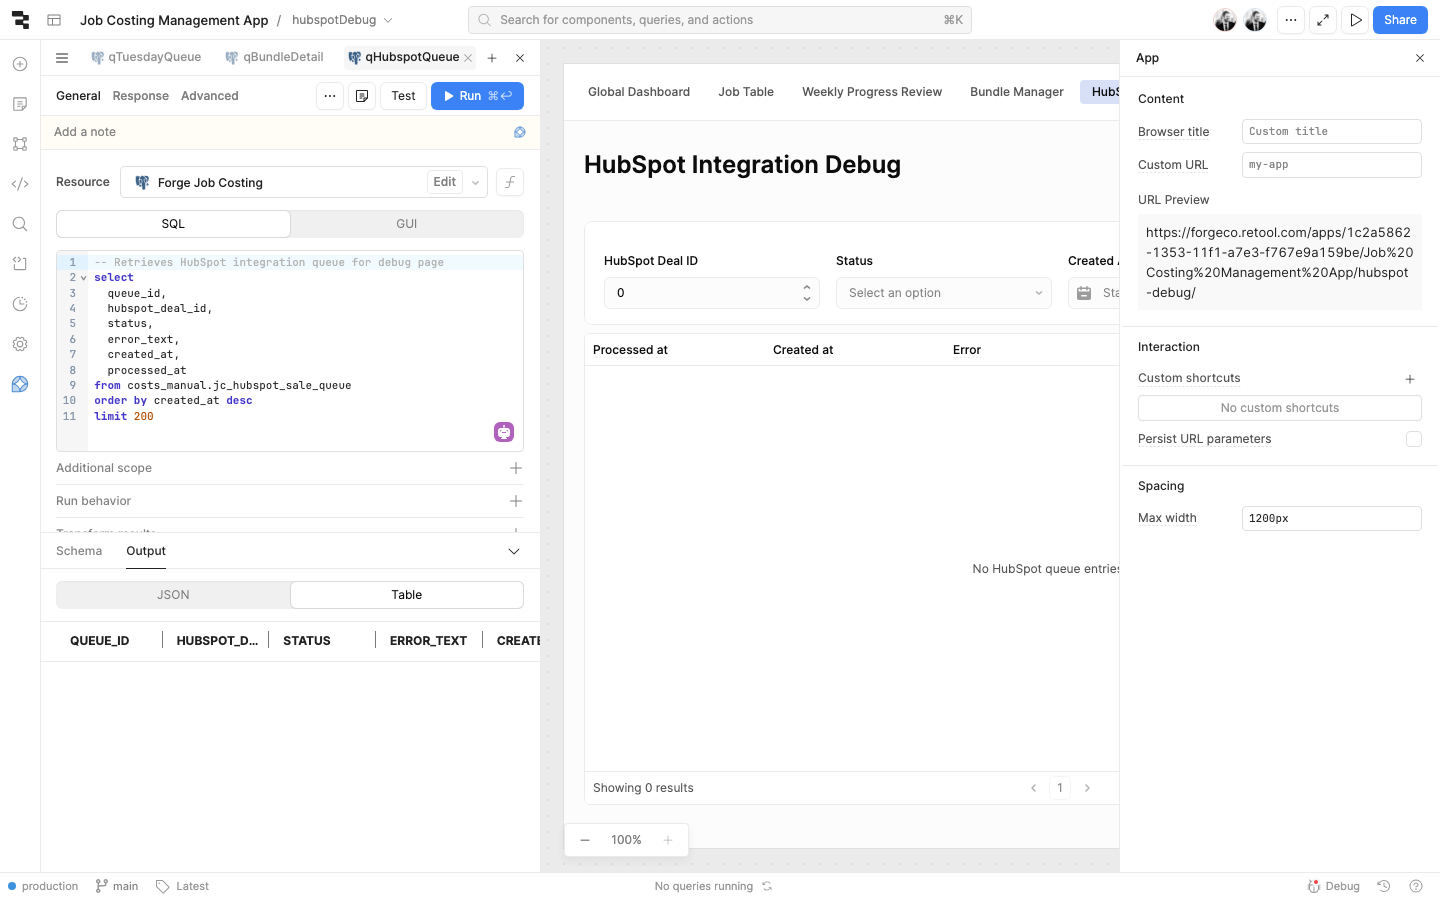Viewport: 1440px width, 900px height.
Task: Increase canvas zoom with plus control
Action: tap(668, 840)
